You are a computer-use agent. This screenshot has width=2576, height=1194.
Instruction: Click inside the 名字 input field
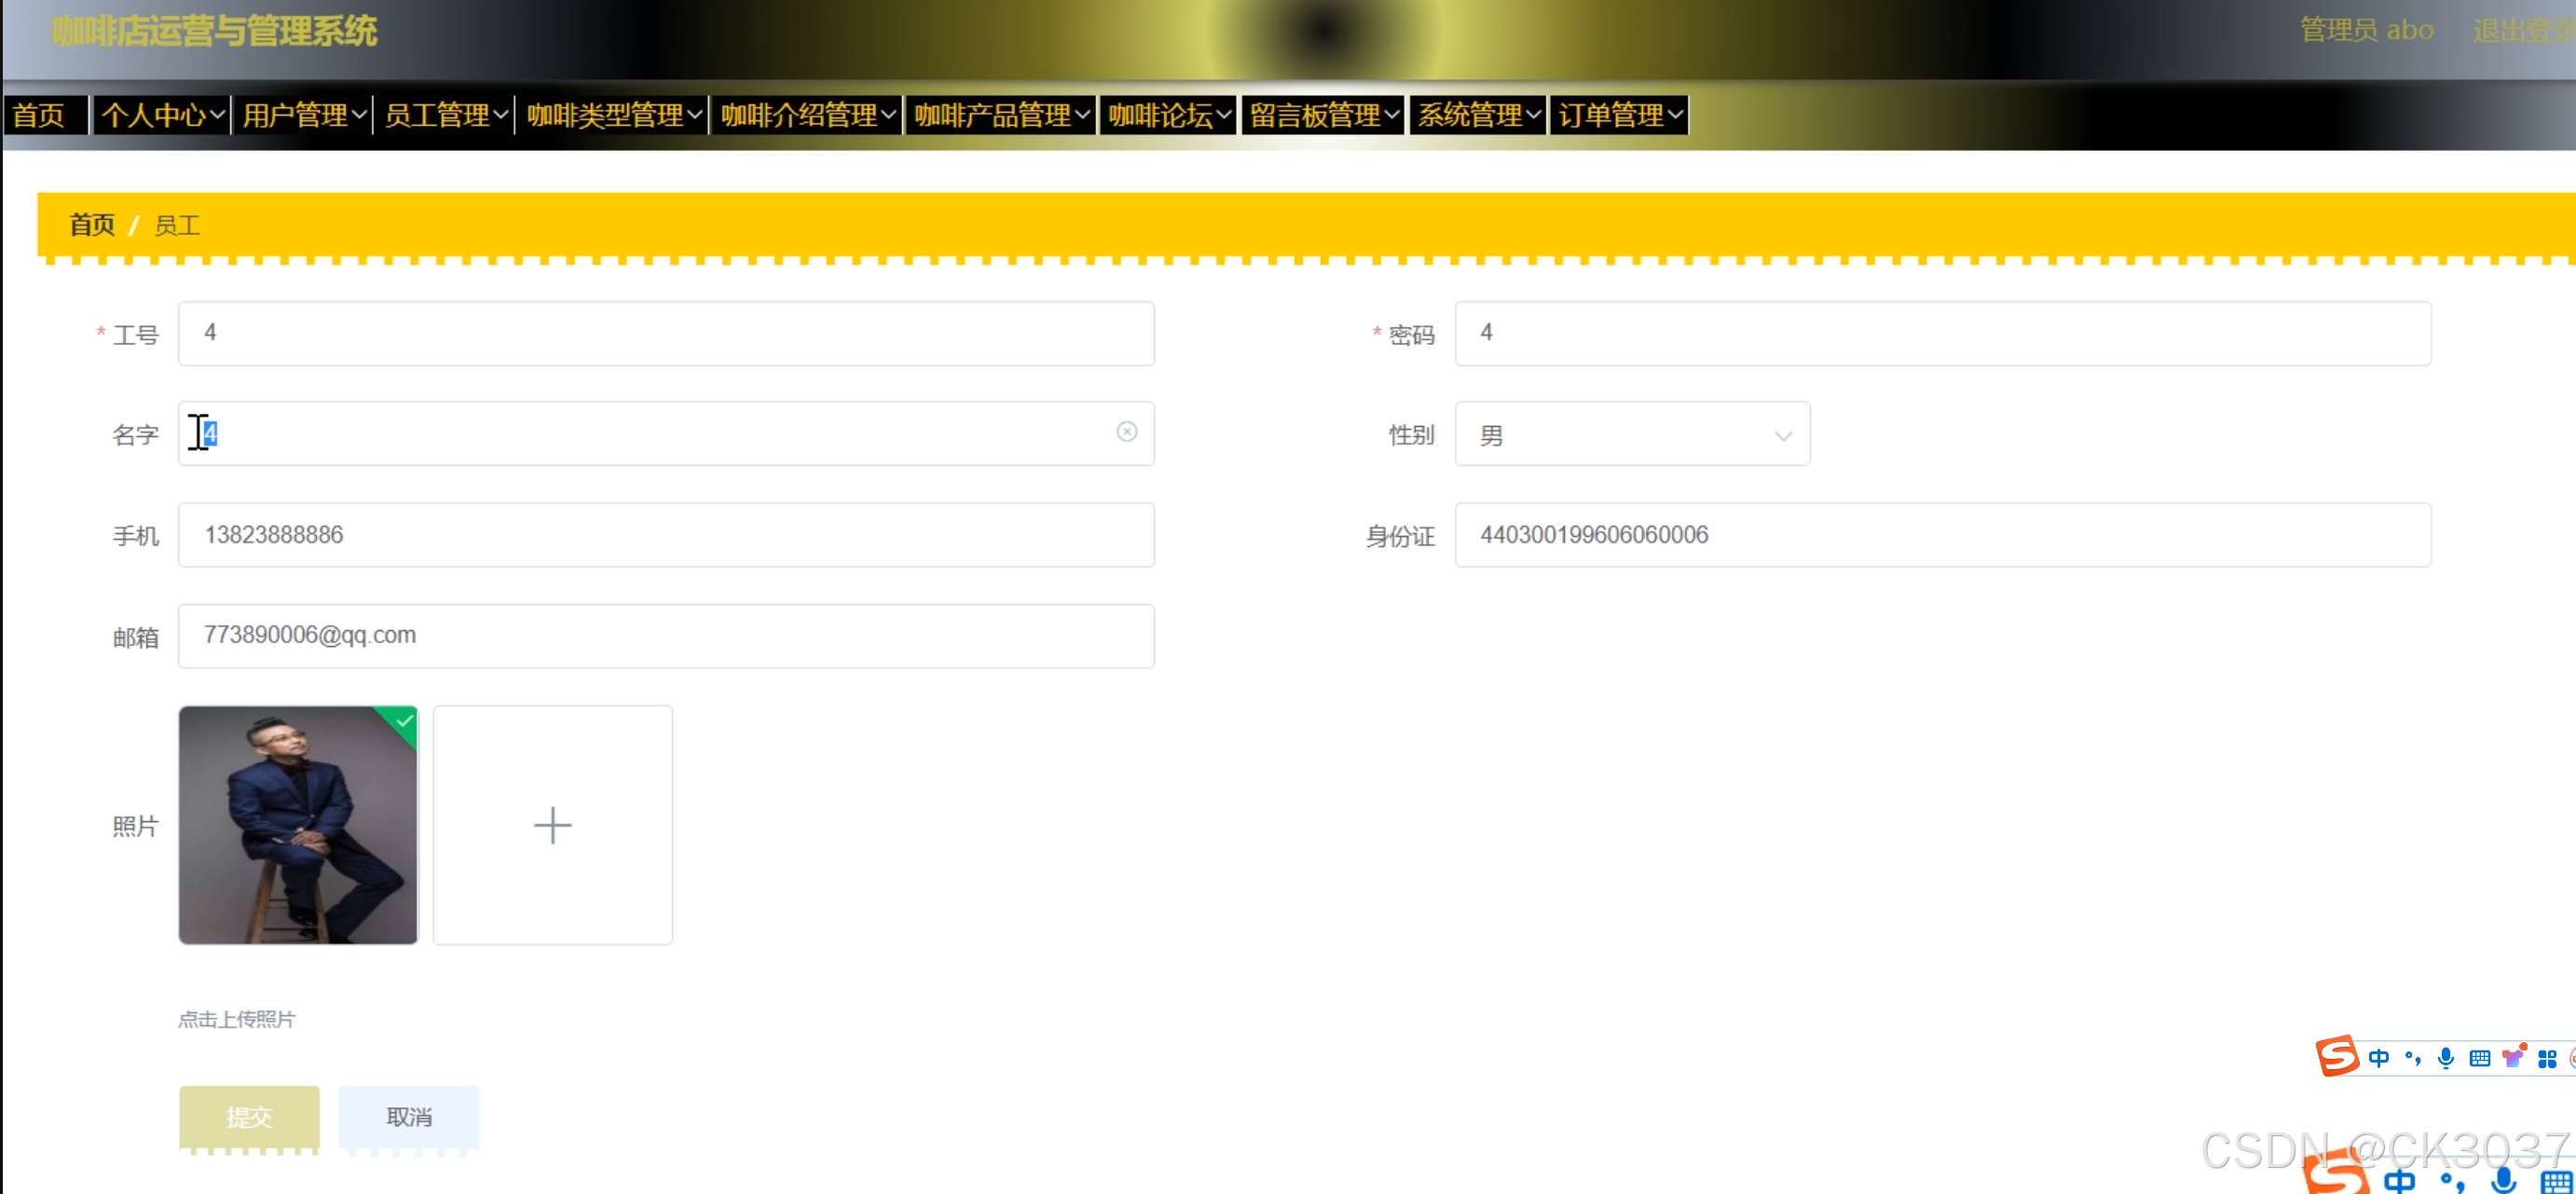(x=666, y=434)
